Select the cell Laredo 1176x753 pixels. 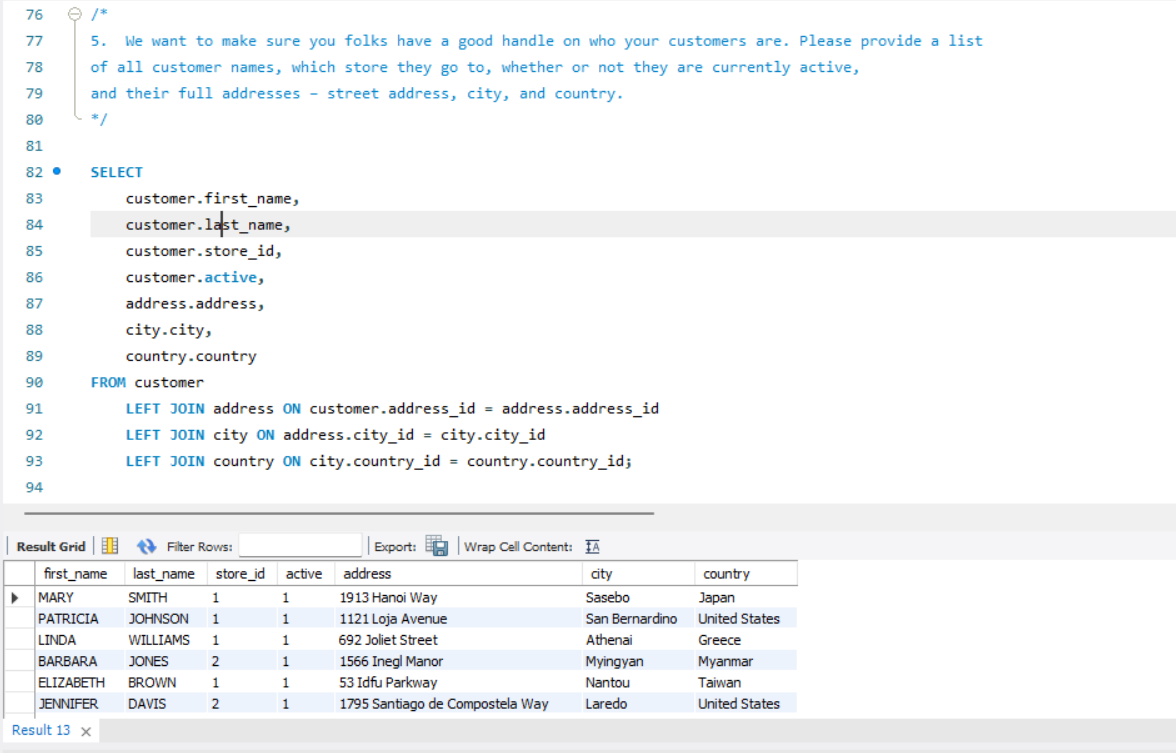click(638, 704)
